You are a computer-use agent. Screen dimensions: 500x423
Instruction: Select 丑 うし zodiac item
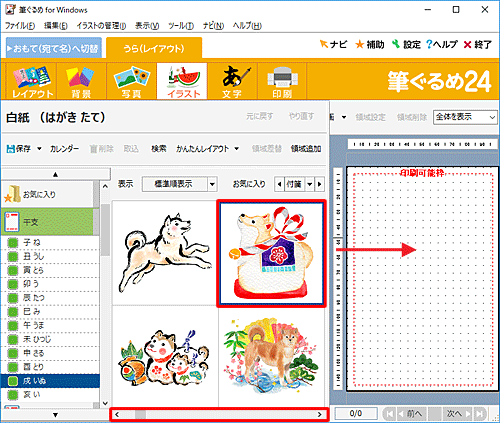[x=51, y=256]
